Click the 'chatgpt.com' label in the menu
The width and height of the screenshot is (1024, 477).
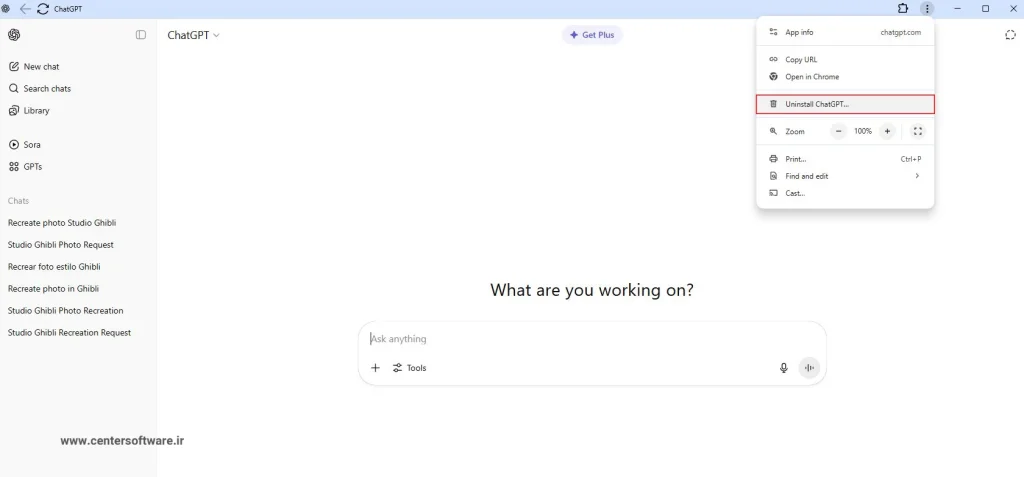(901, 32)
